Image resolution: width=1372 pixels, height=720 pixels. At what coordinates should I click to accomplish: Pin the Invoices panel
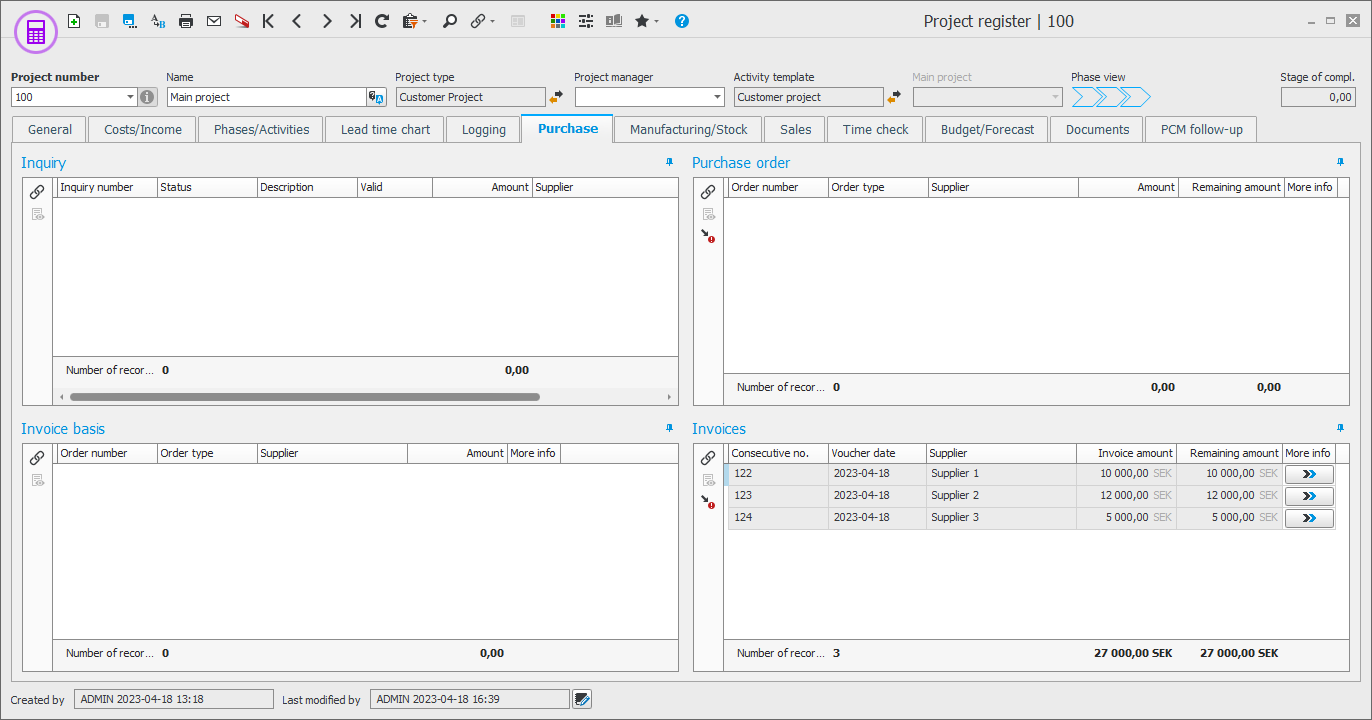(x=1340, y=428)
